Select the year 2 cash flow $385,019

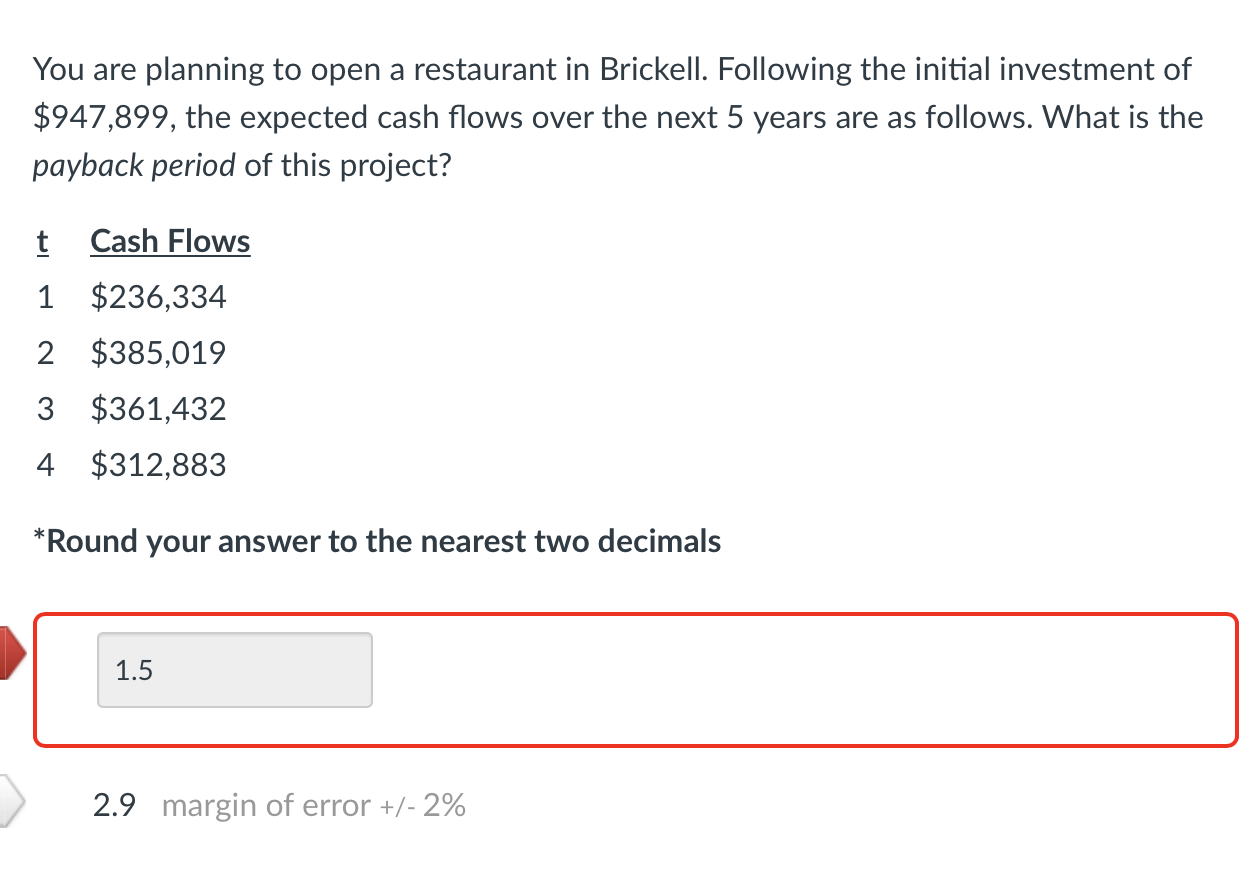click(158, 352)
